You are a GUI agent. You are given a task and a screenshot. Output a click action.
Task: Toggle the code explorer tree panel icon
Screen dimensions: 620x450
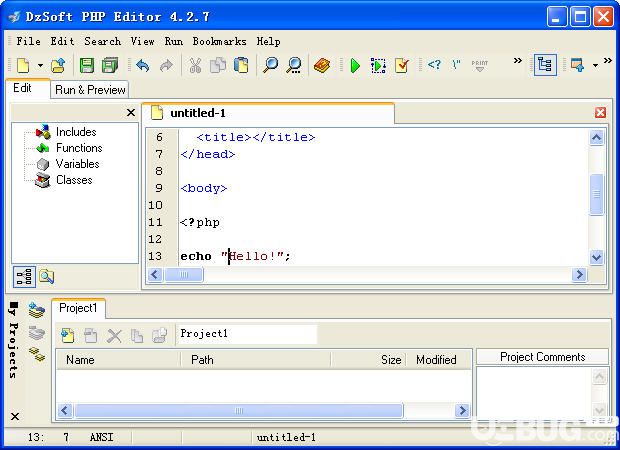point(545,65)
